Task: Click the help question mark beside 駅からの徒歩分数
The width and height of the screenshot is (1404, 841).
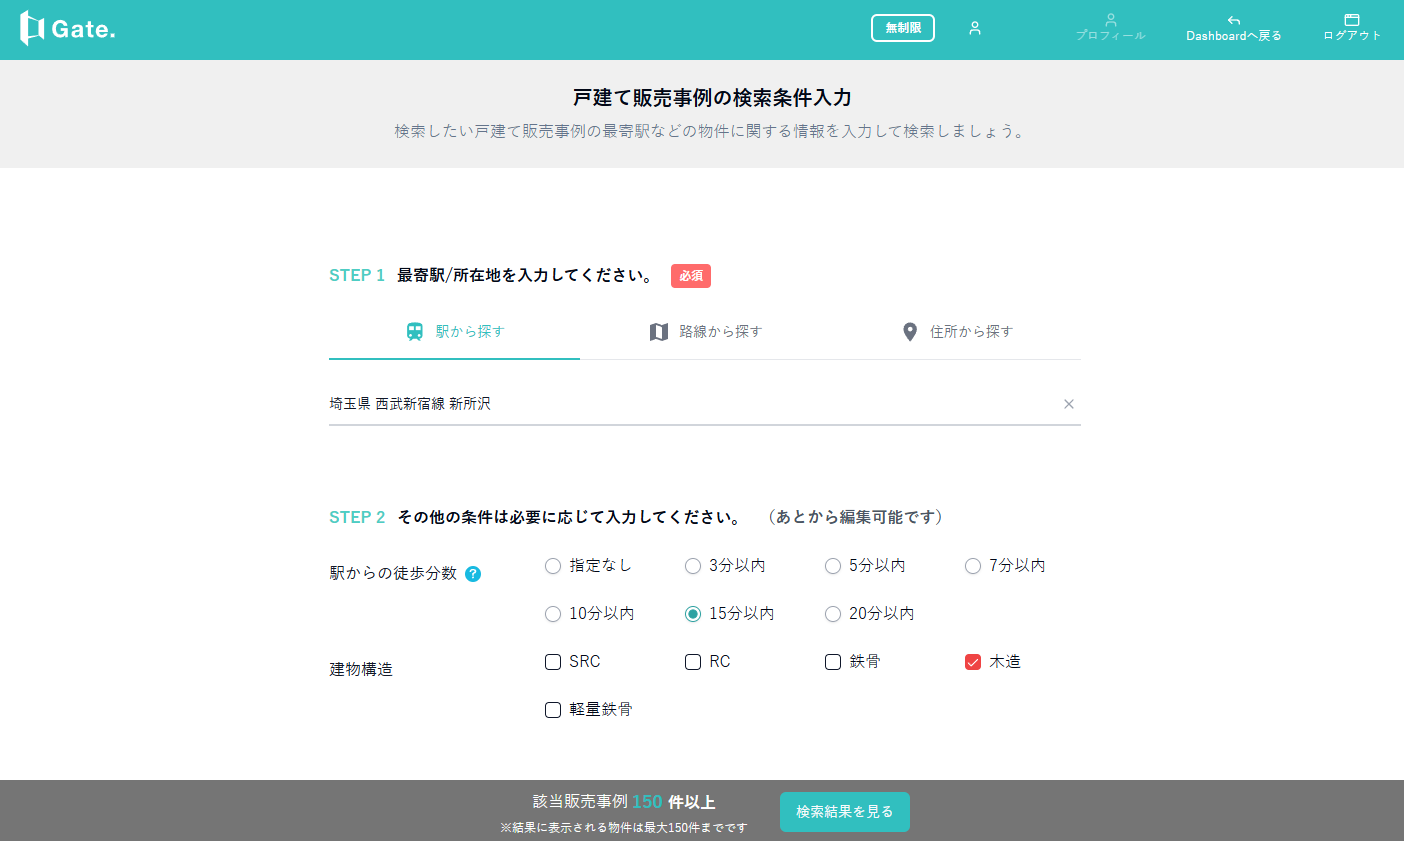Action: click(473, 574)
